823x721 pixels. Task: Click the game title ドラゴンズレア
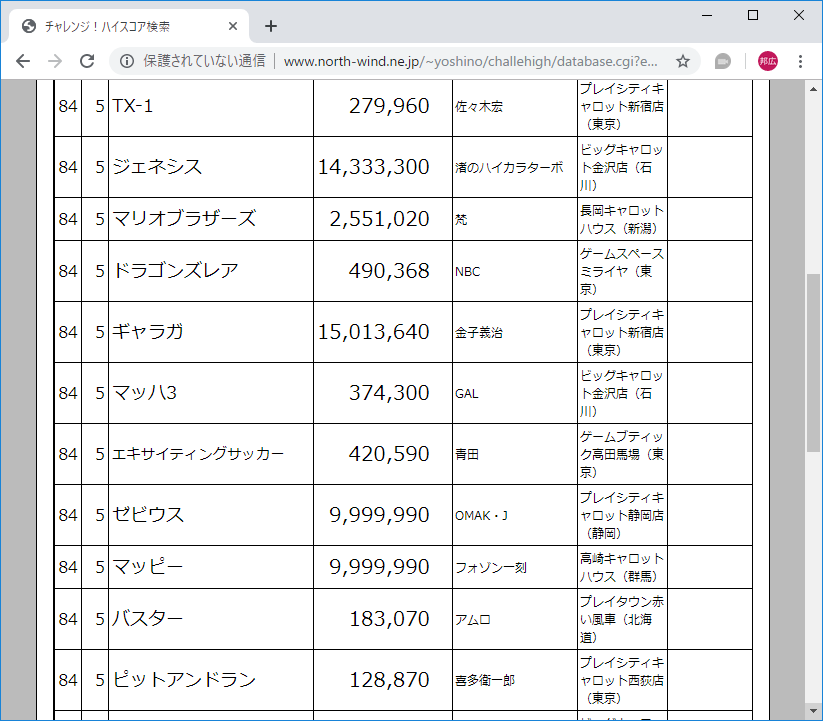point(175,271)
